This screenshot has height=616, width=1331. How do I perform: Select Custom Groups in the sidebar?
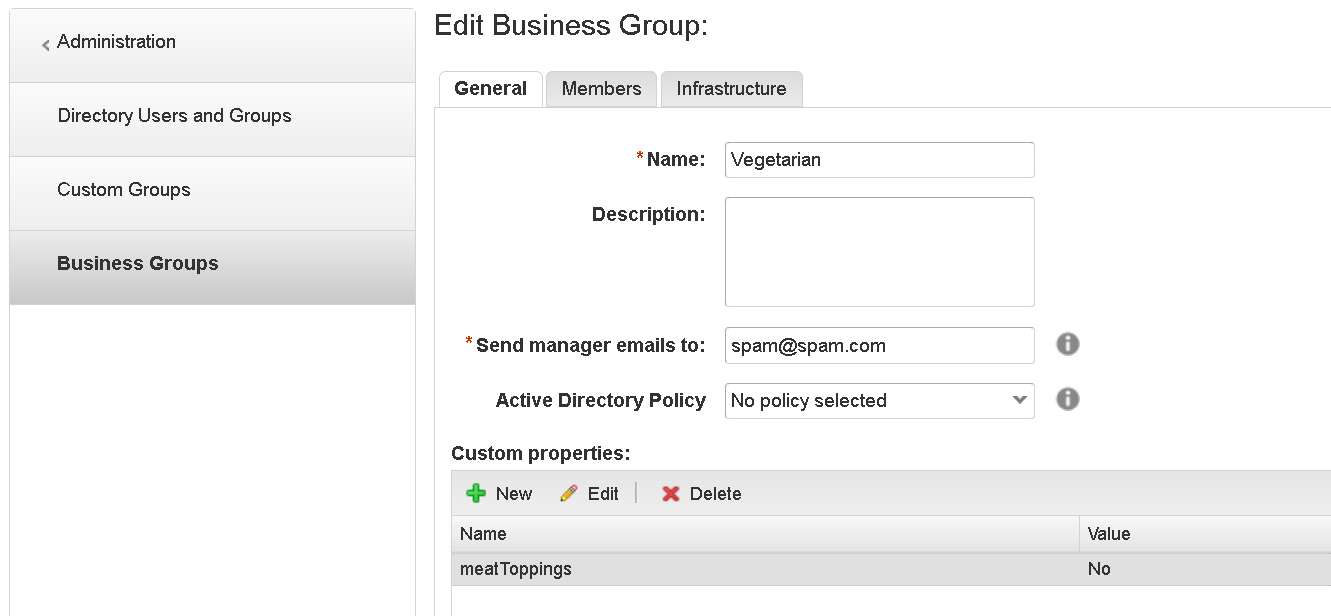(x=123, y=189)
